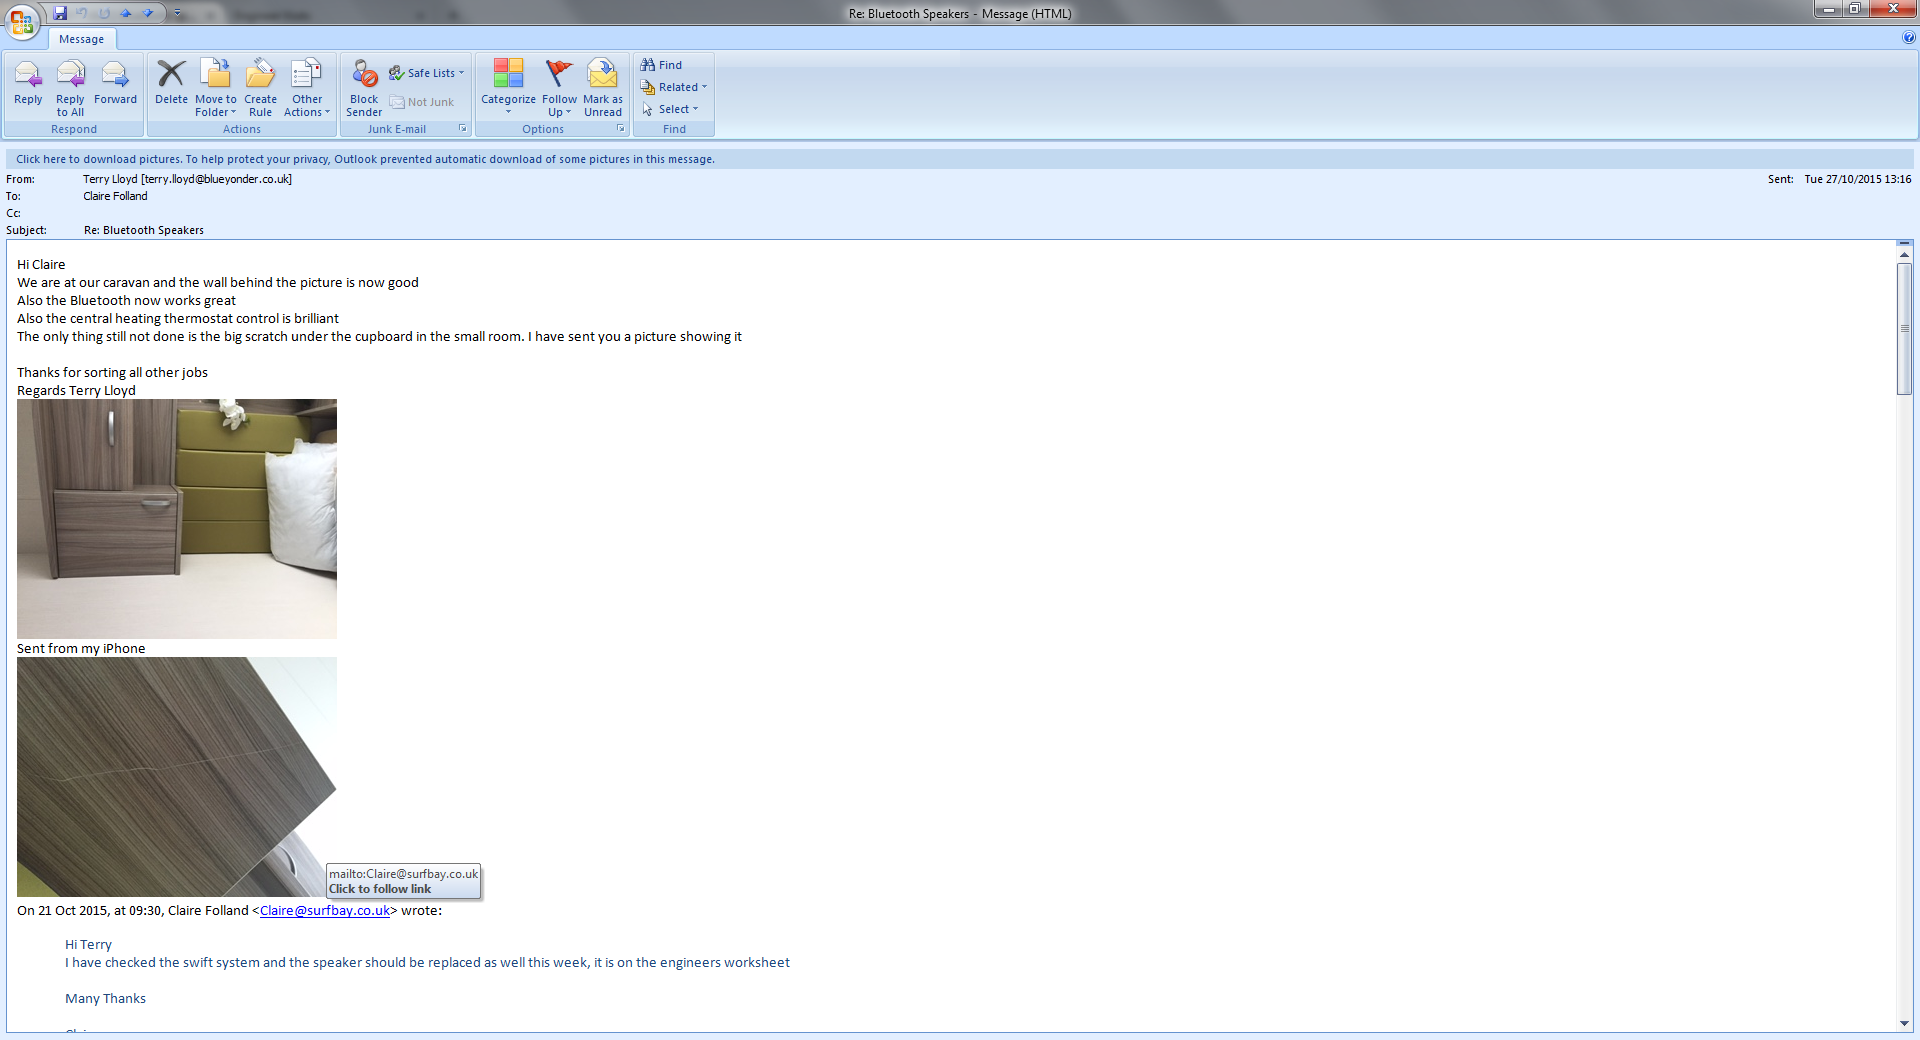The width and height of the screenshot is (1920, 1040).
Task: Click the 'Thanks for sorting all other jobs' line
Action: click(112, 373)
